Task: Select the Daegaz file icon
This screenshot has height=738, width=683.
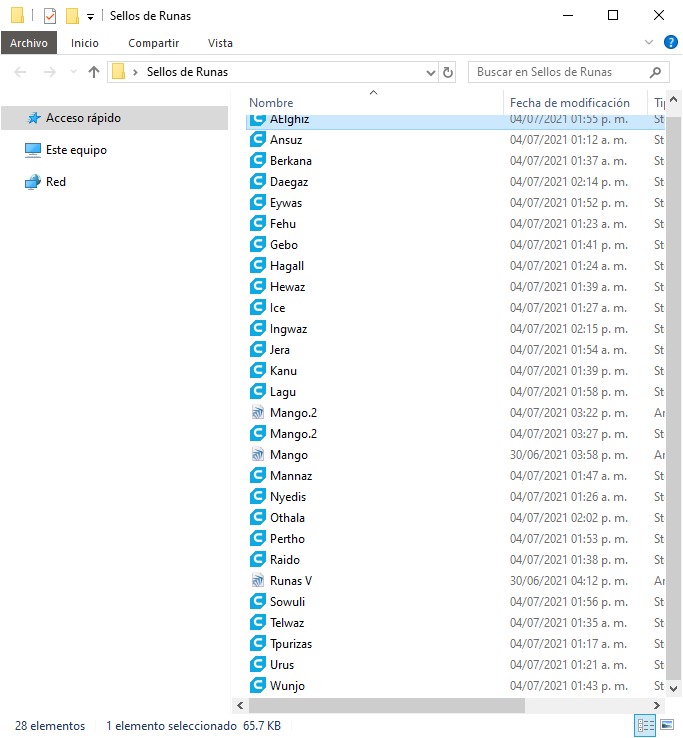Action: click(257, 181)
